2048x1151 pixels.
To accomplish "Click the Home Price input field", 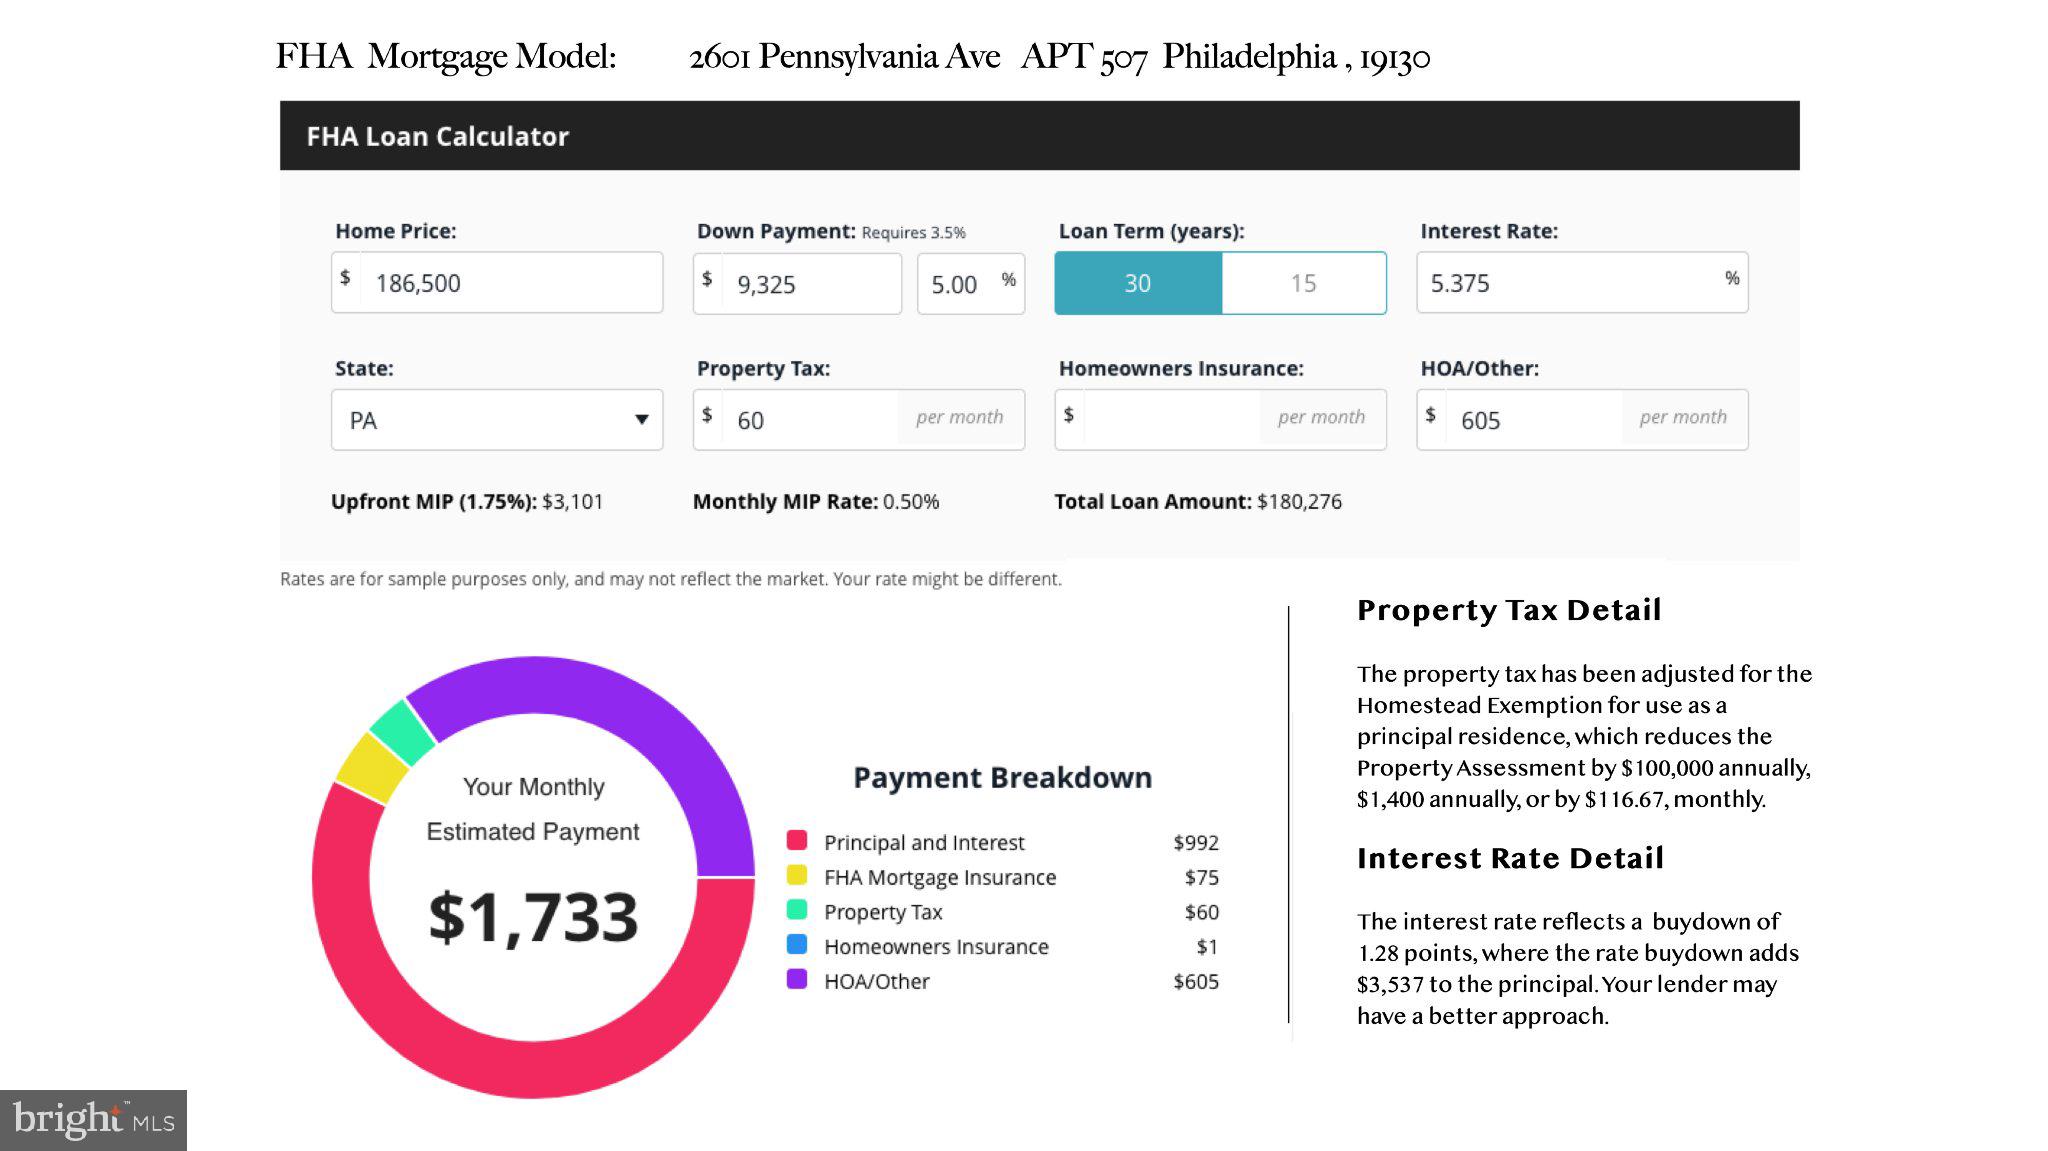I will (x=497, y=282).
